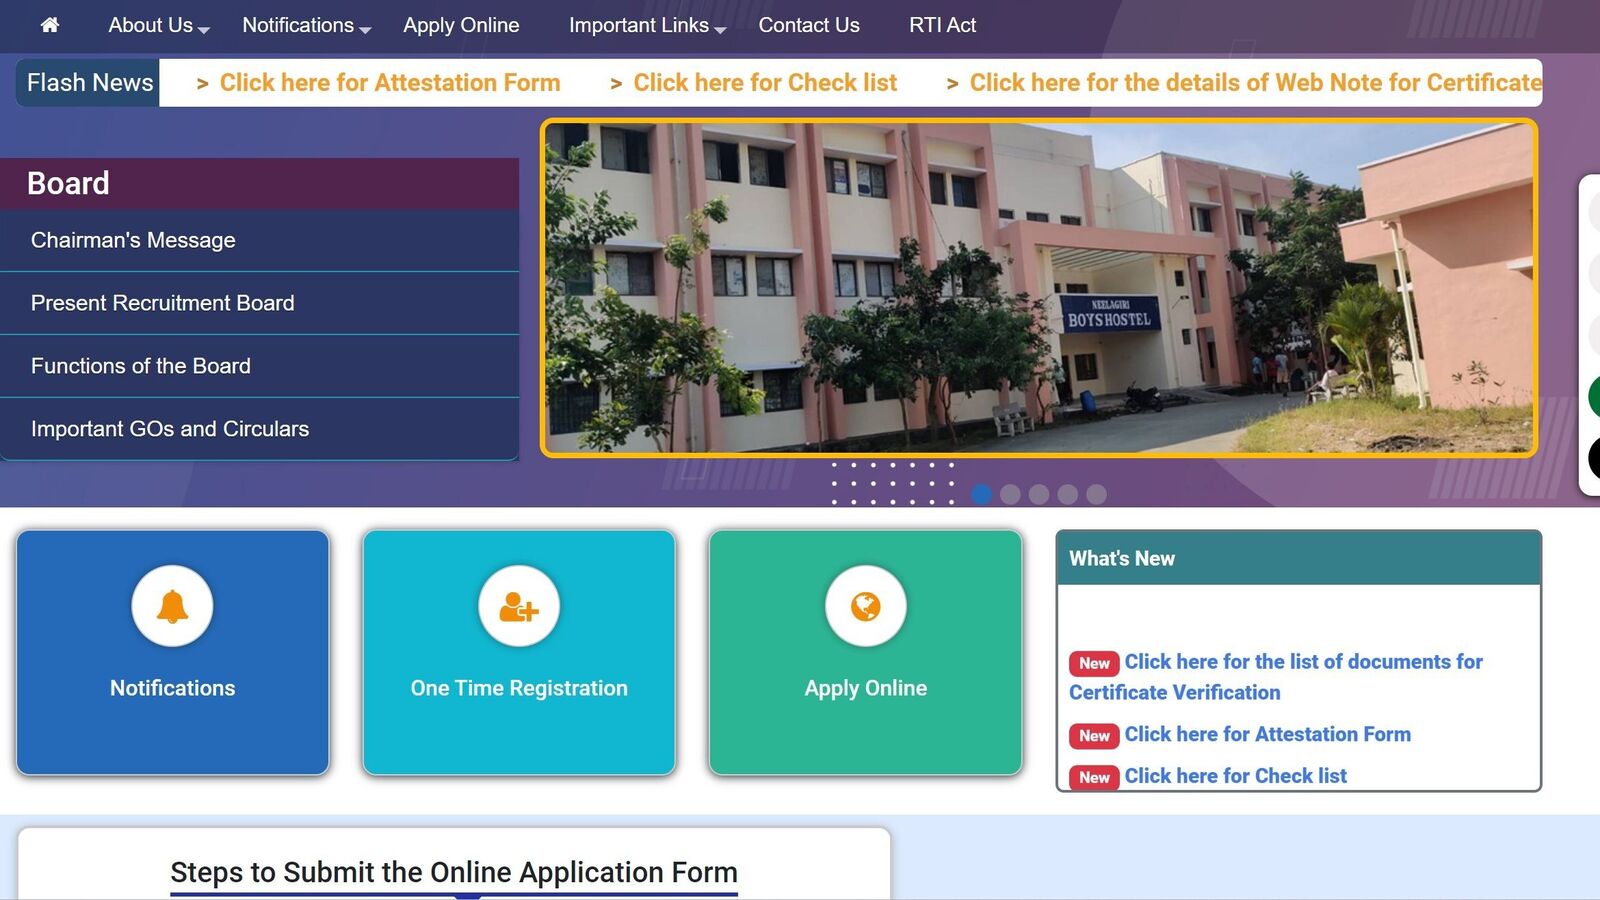Click the Home icon in navigation bar
This screenshot has width=1600, height=900.
(x=50, y=25)
